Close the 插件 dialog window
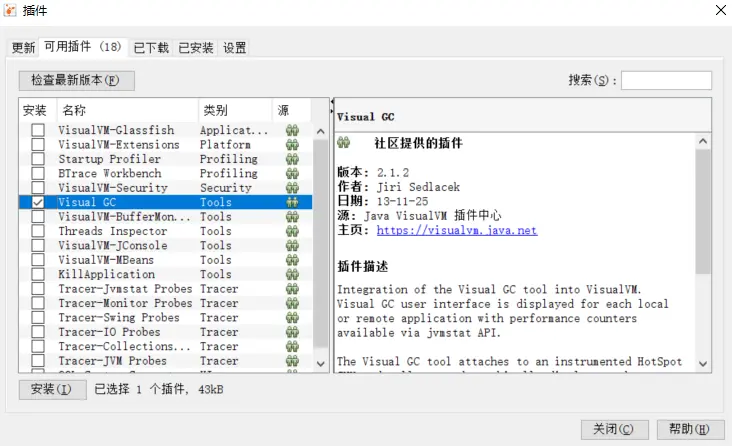This screenshot has width=732, height=446. coord(721,10)
